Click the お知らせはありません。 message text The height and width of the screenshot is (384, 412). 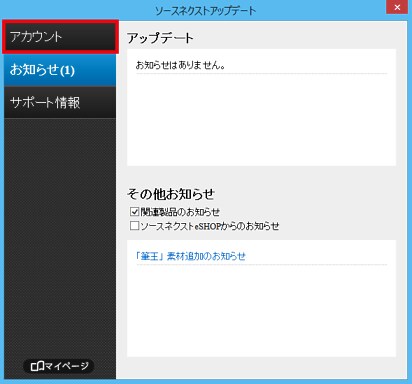coord(180,65)
